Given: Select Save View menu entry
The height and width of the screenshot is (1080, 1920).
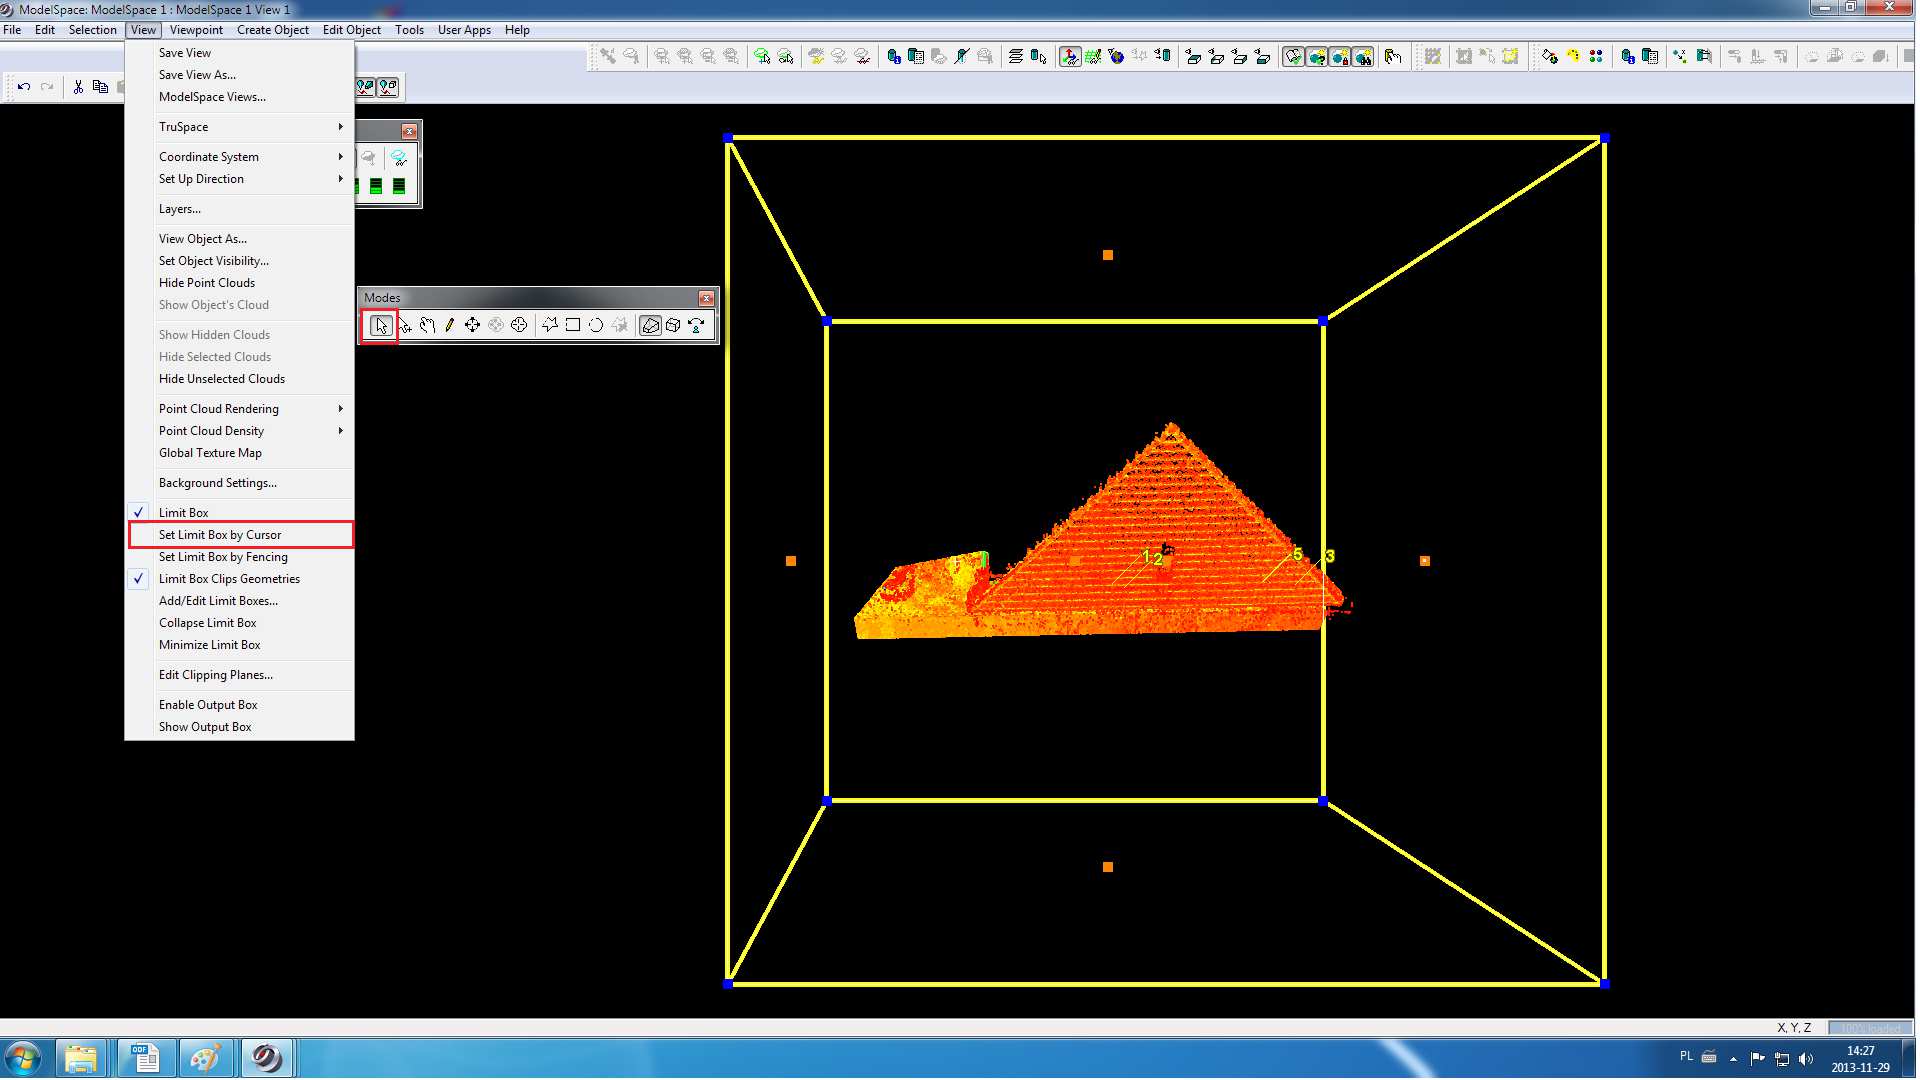Looking at the screenshot, I should [240, 53].
